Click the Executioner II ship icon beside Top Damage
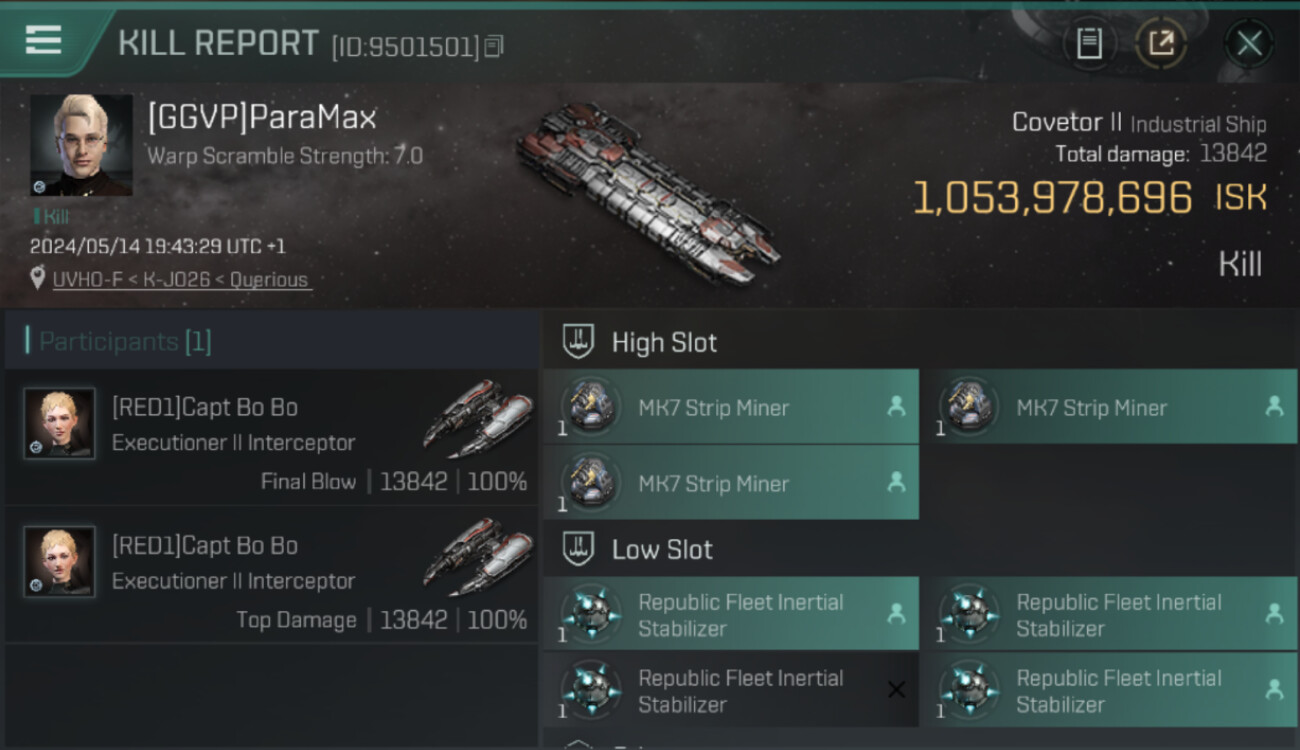Image resolution: width=1300 pixels, height=750 pixels. [x=477, y=551]
